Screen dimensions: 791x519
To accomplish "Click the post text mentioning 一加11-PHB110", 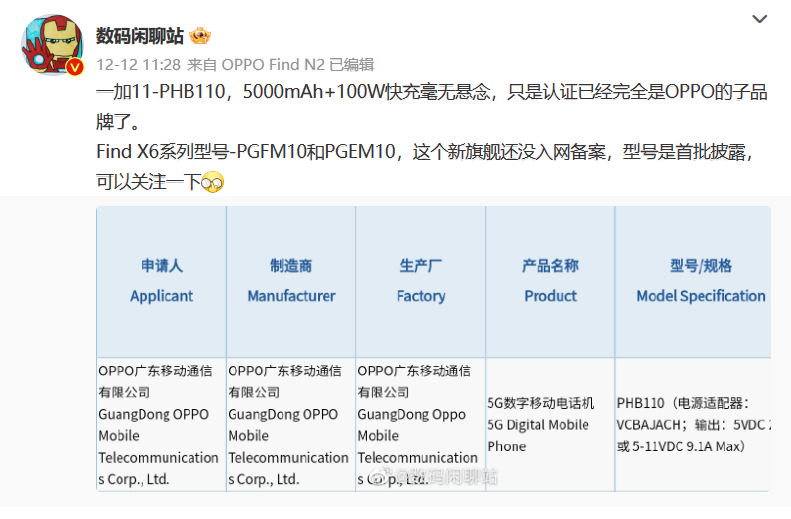I will click(x=432, y=106).
